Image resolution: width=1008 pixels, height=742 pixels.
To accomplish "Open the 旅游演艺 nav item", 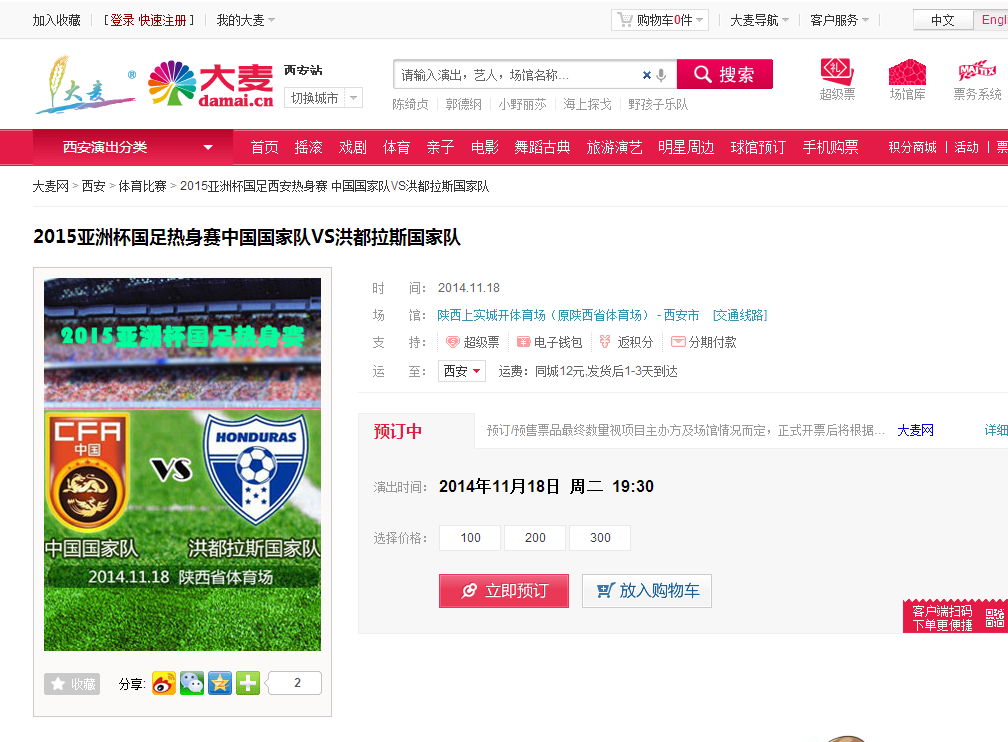I will (614, 147).
